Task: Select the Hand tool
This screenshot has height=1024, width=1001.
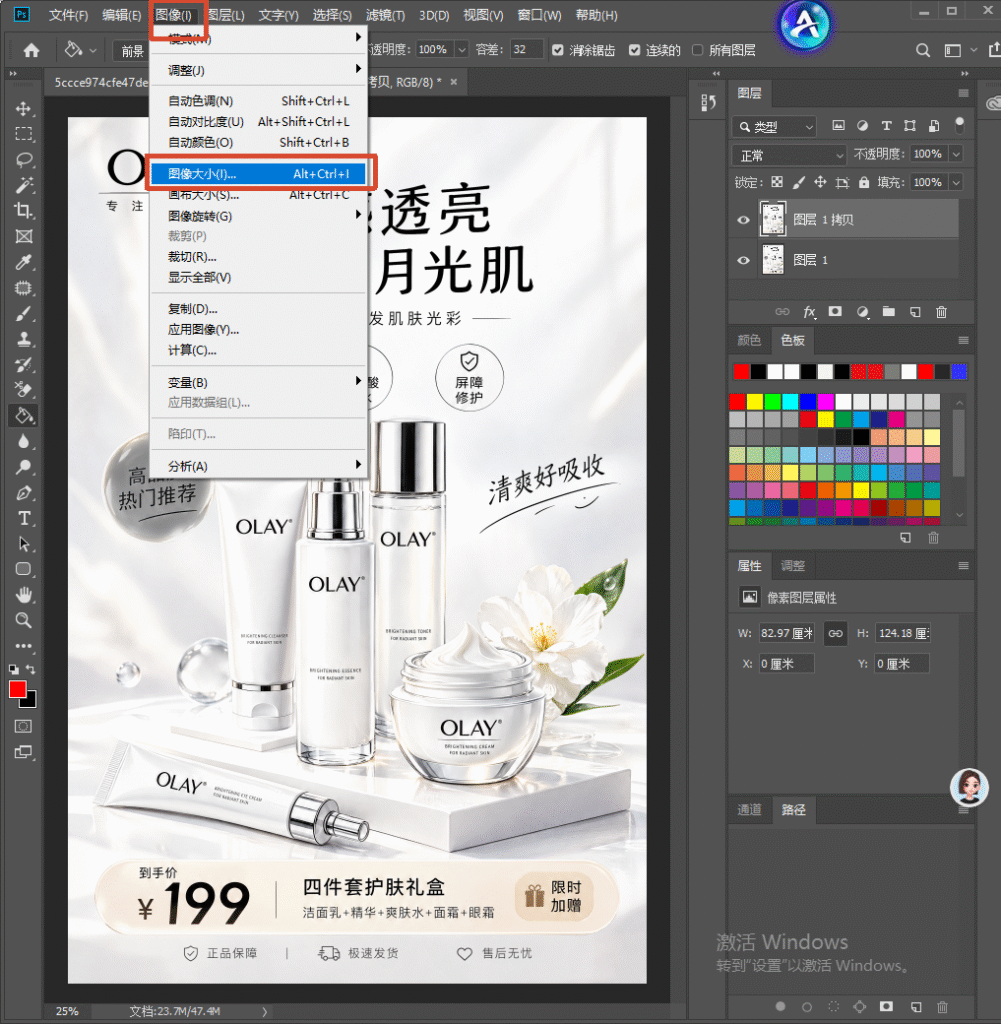Action: 24,595
